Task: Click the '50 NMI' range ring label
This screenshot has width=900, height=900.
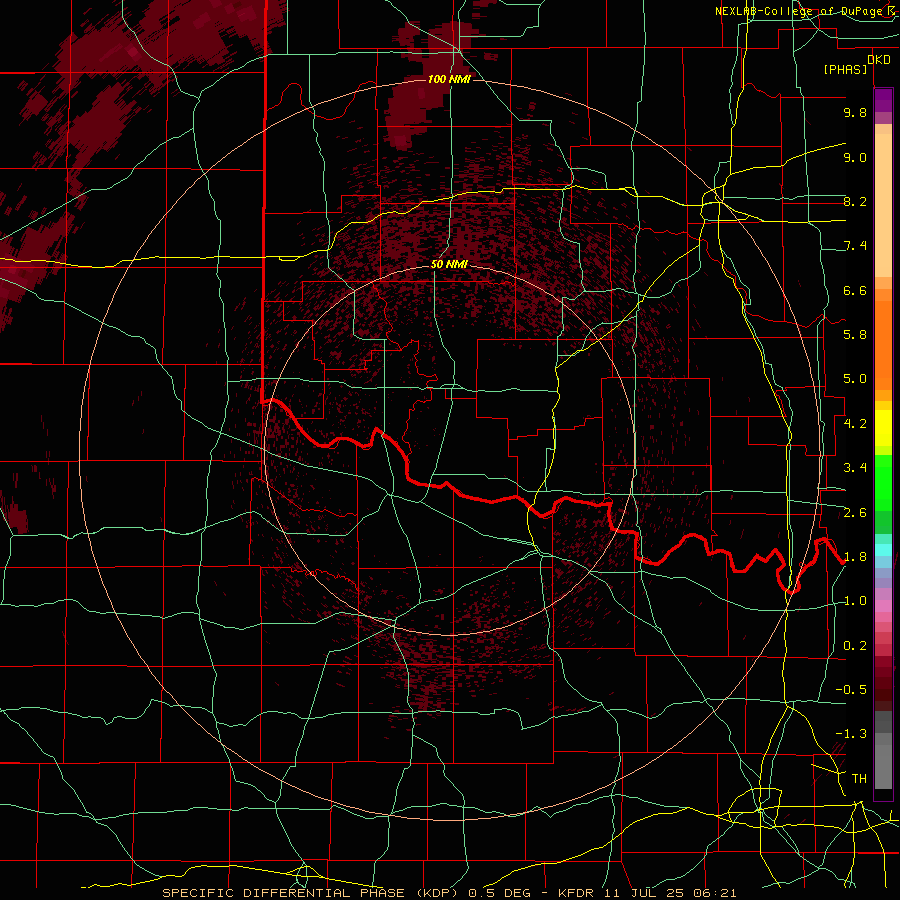Action: pos(449,264)
